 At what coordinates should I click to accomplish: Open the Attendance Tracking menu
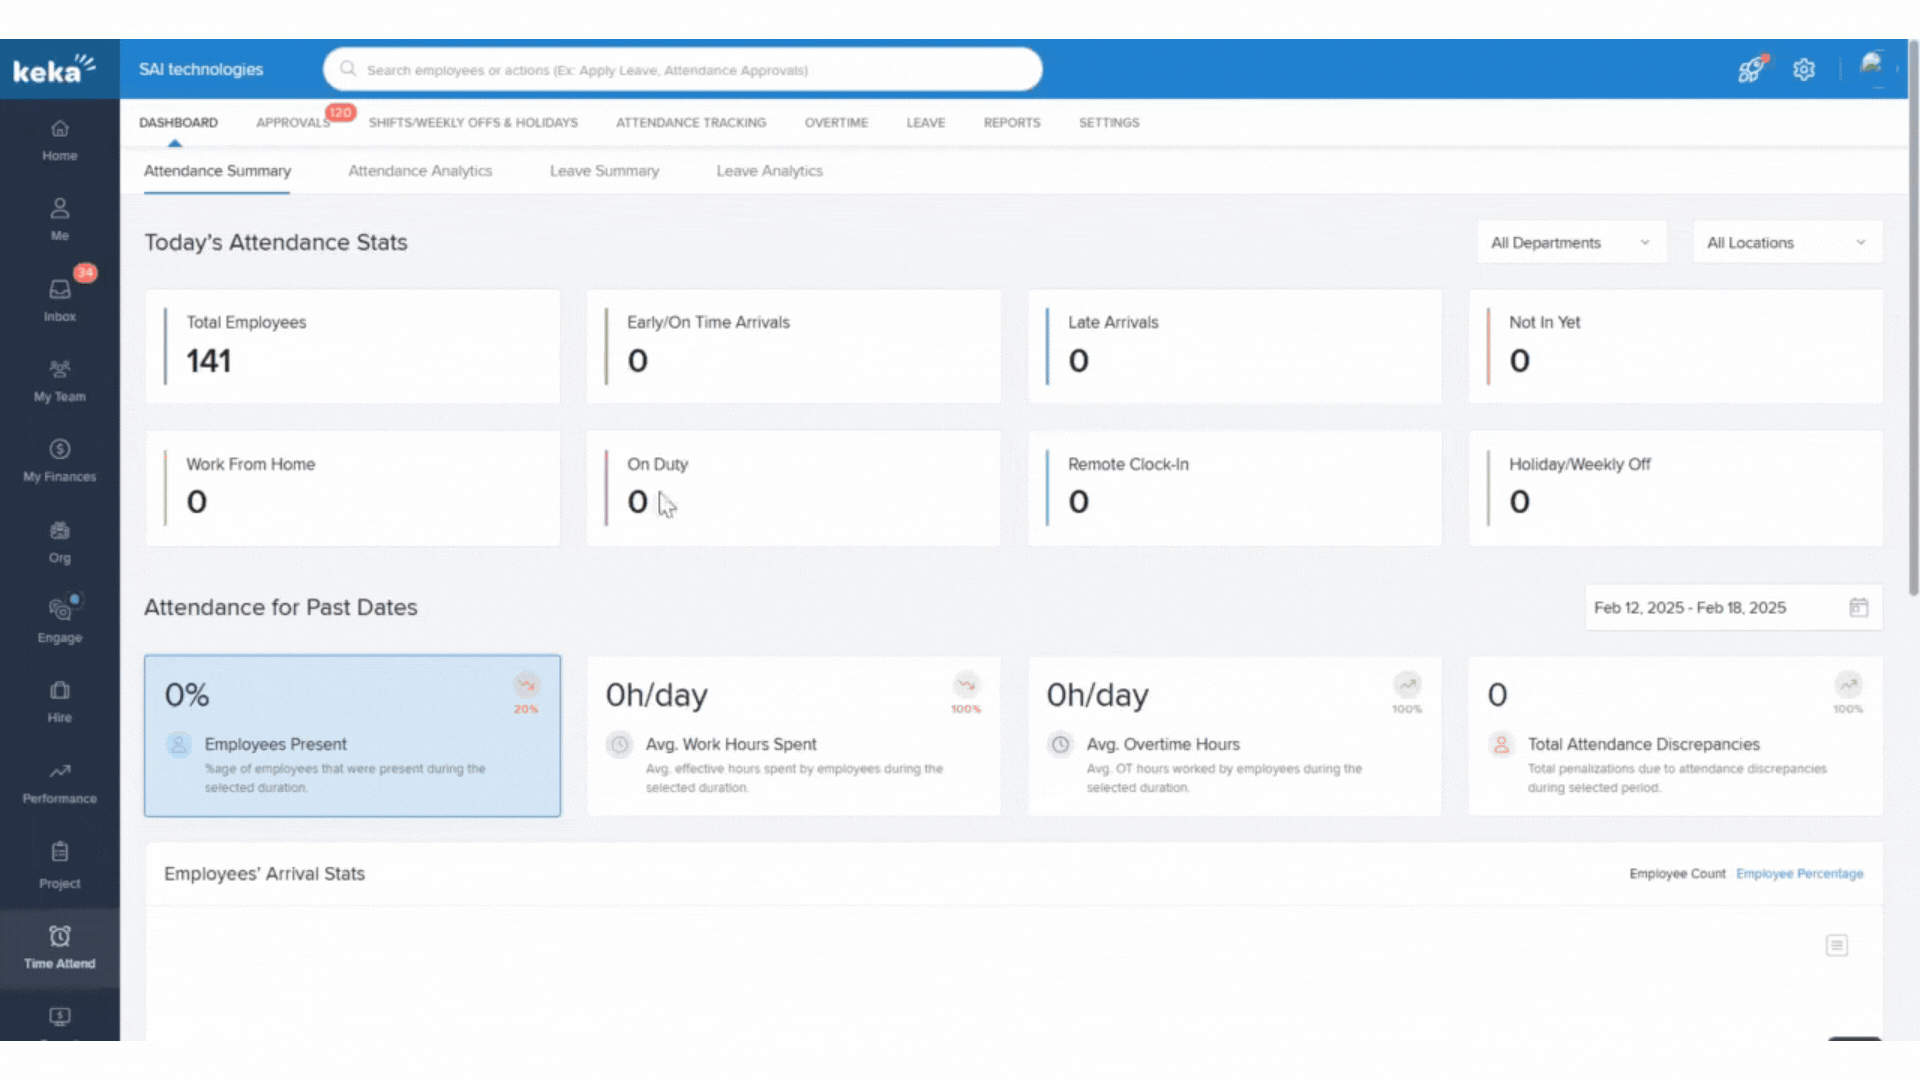point(691,123)
